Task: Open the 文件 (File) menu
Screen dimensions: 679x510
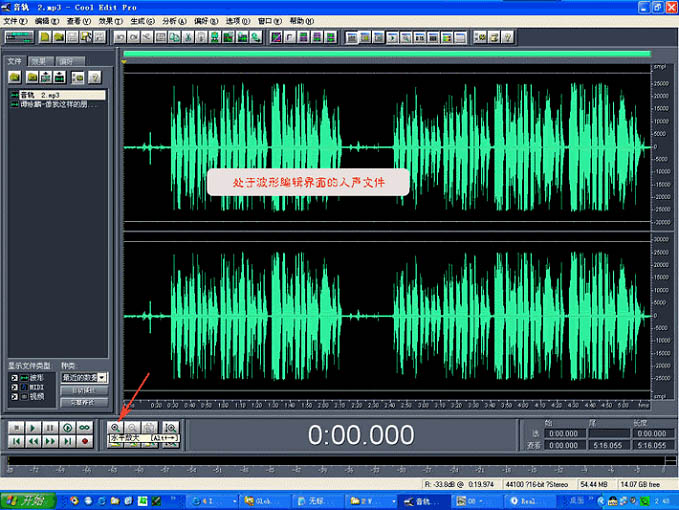Action: [16, 20]
